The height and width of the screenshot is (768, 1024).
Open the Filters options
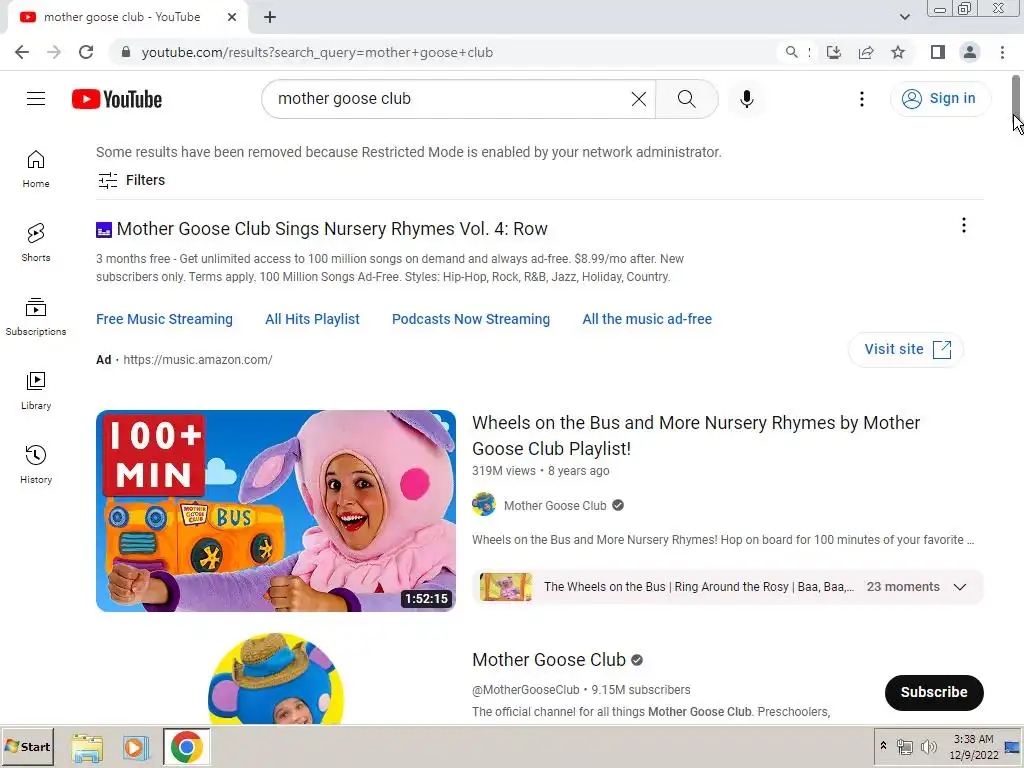pyautogui.click(x=131, y=180)
